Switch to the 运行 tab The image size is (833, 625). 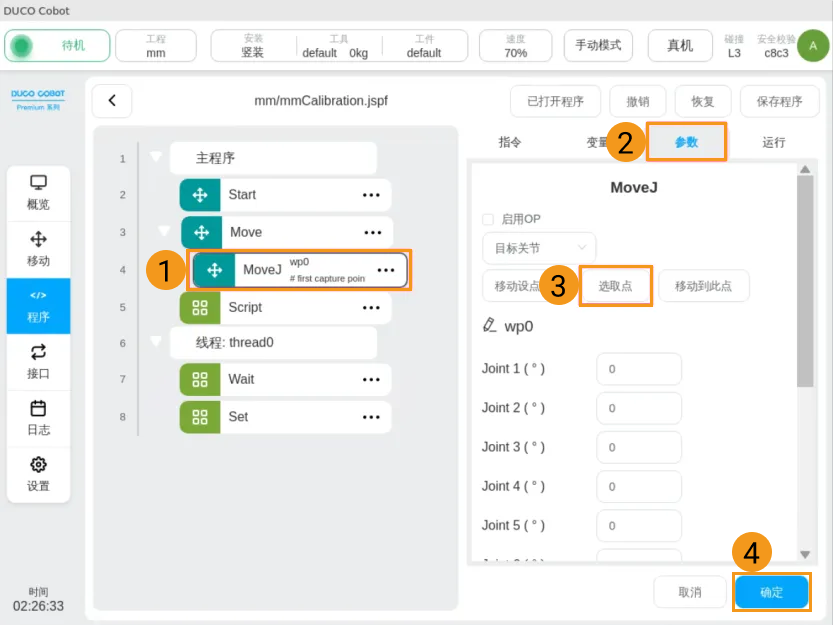coord(773,142)
